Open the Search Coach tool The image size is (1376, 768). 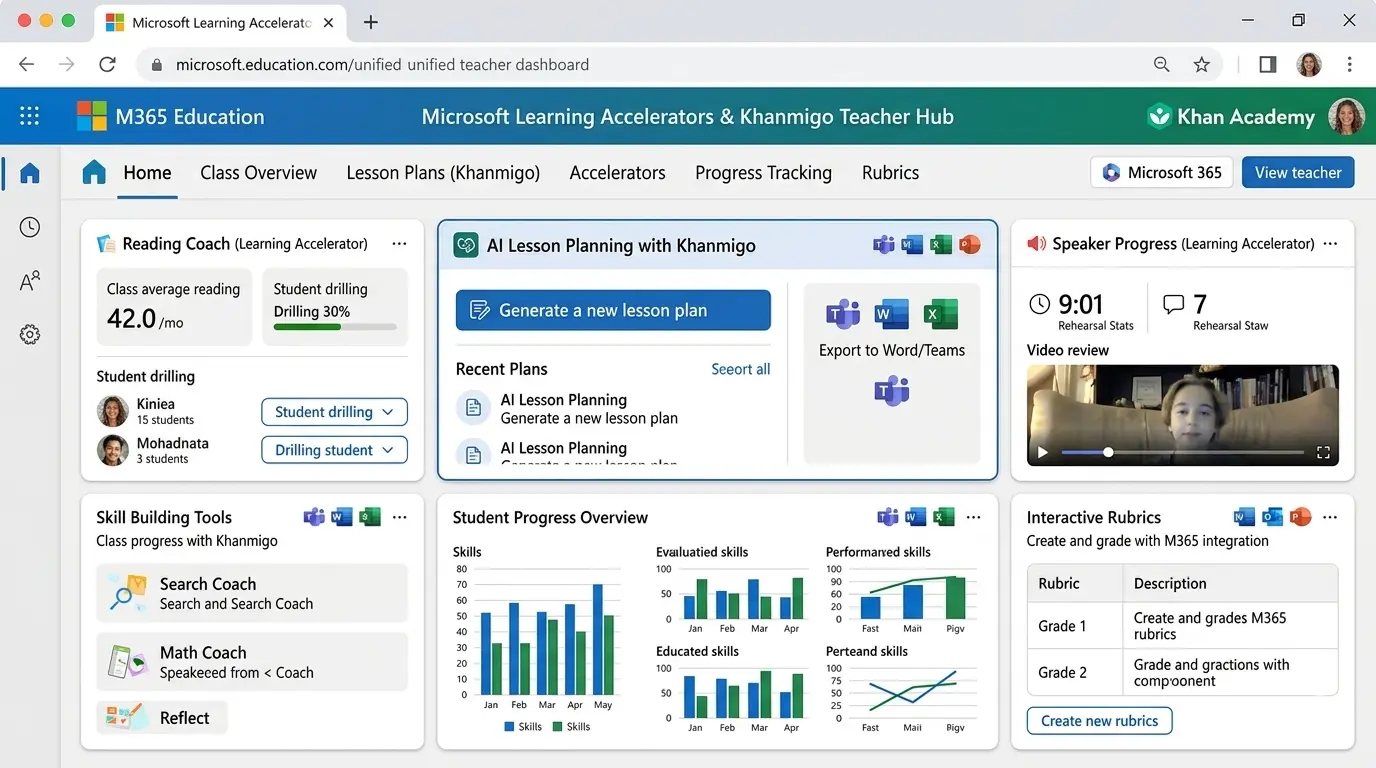click(251, 592)
